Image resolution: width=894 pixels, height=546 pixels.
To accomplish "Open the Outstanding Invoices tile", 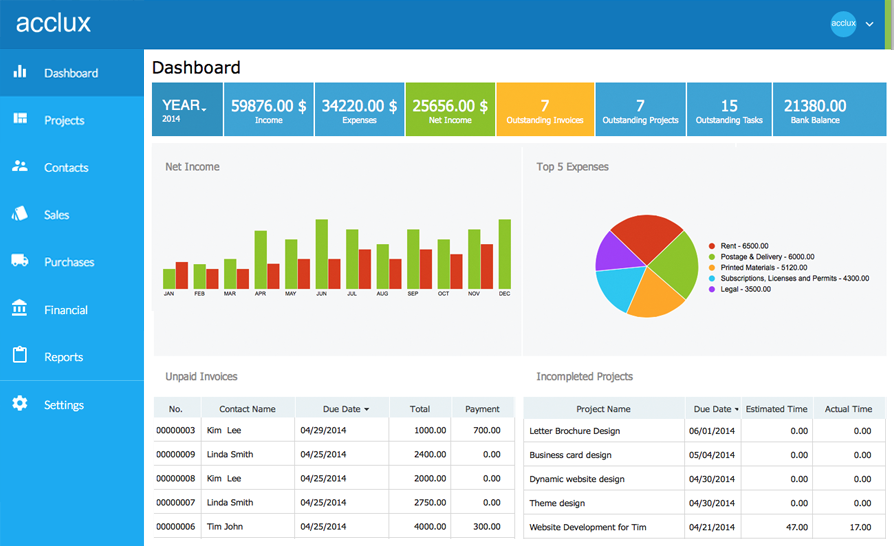I will pos(545,109).
